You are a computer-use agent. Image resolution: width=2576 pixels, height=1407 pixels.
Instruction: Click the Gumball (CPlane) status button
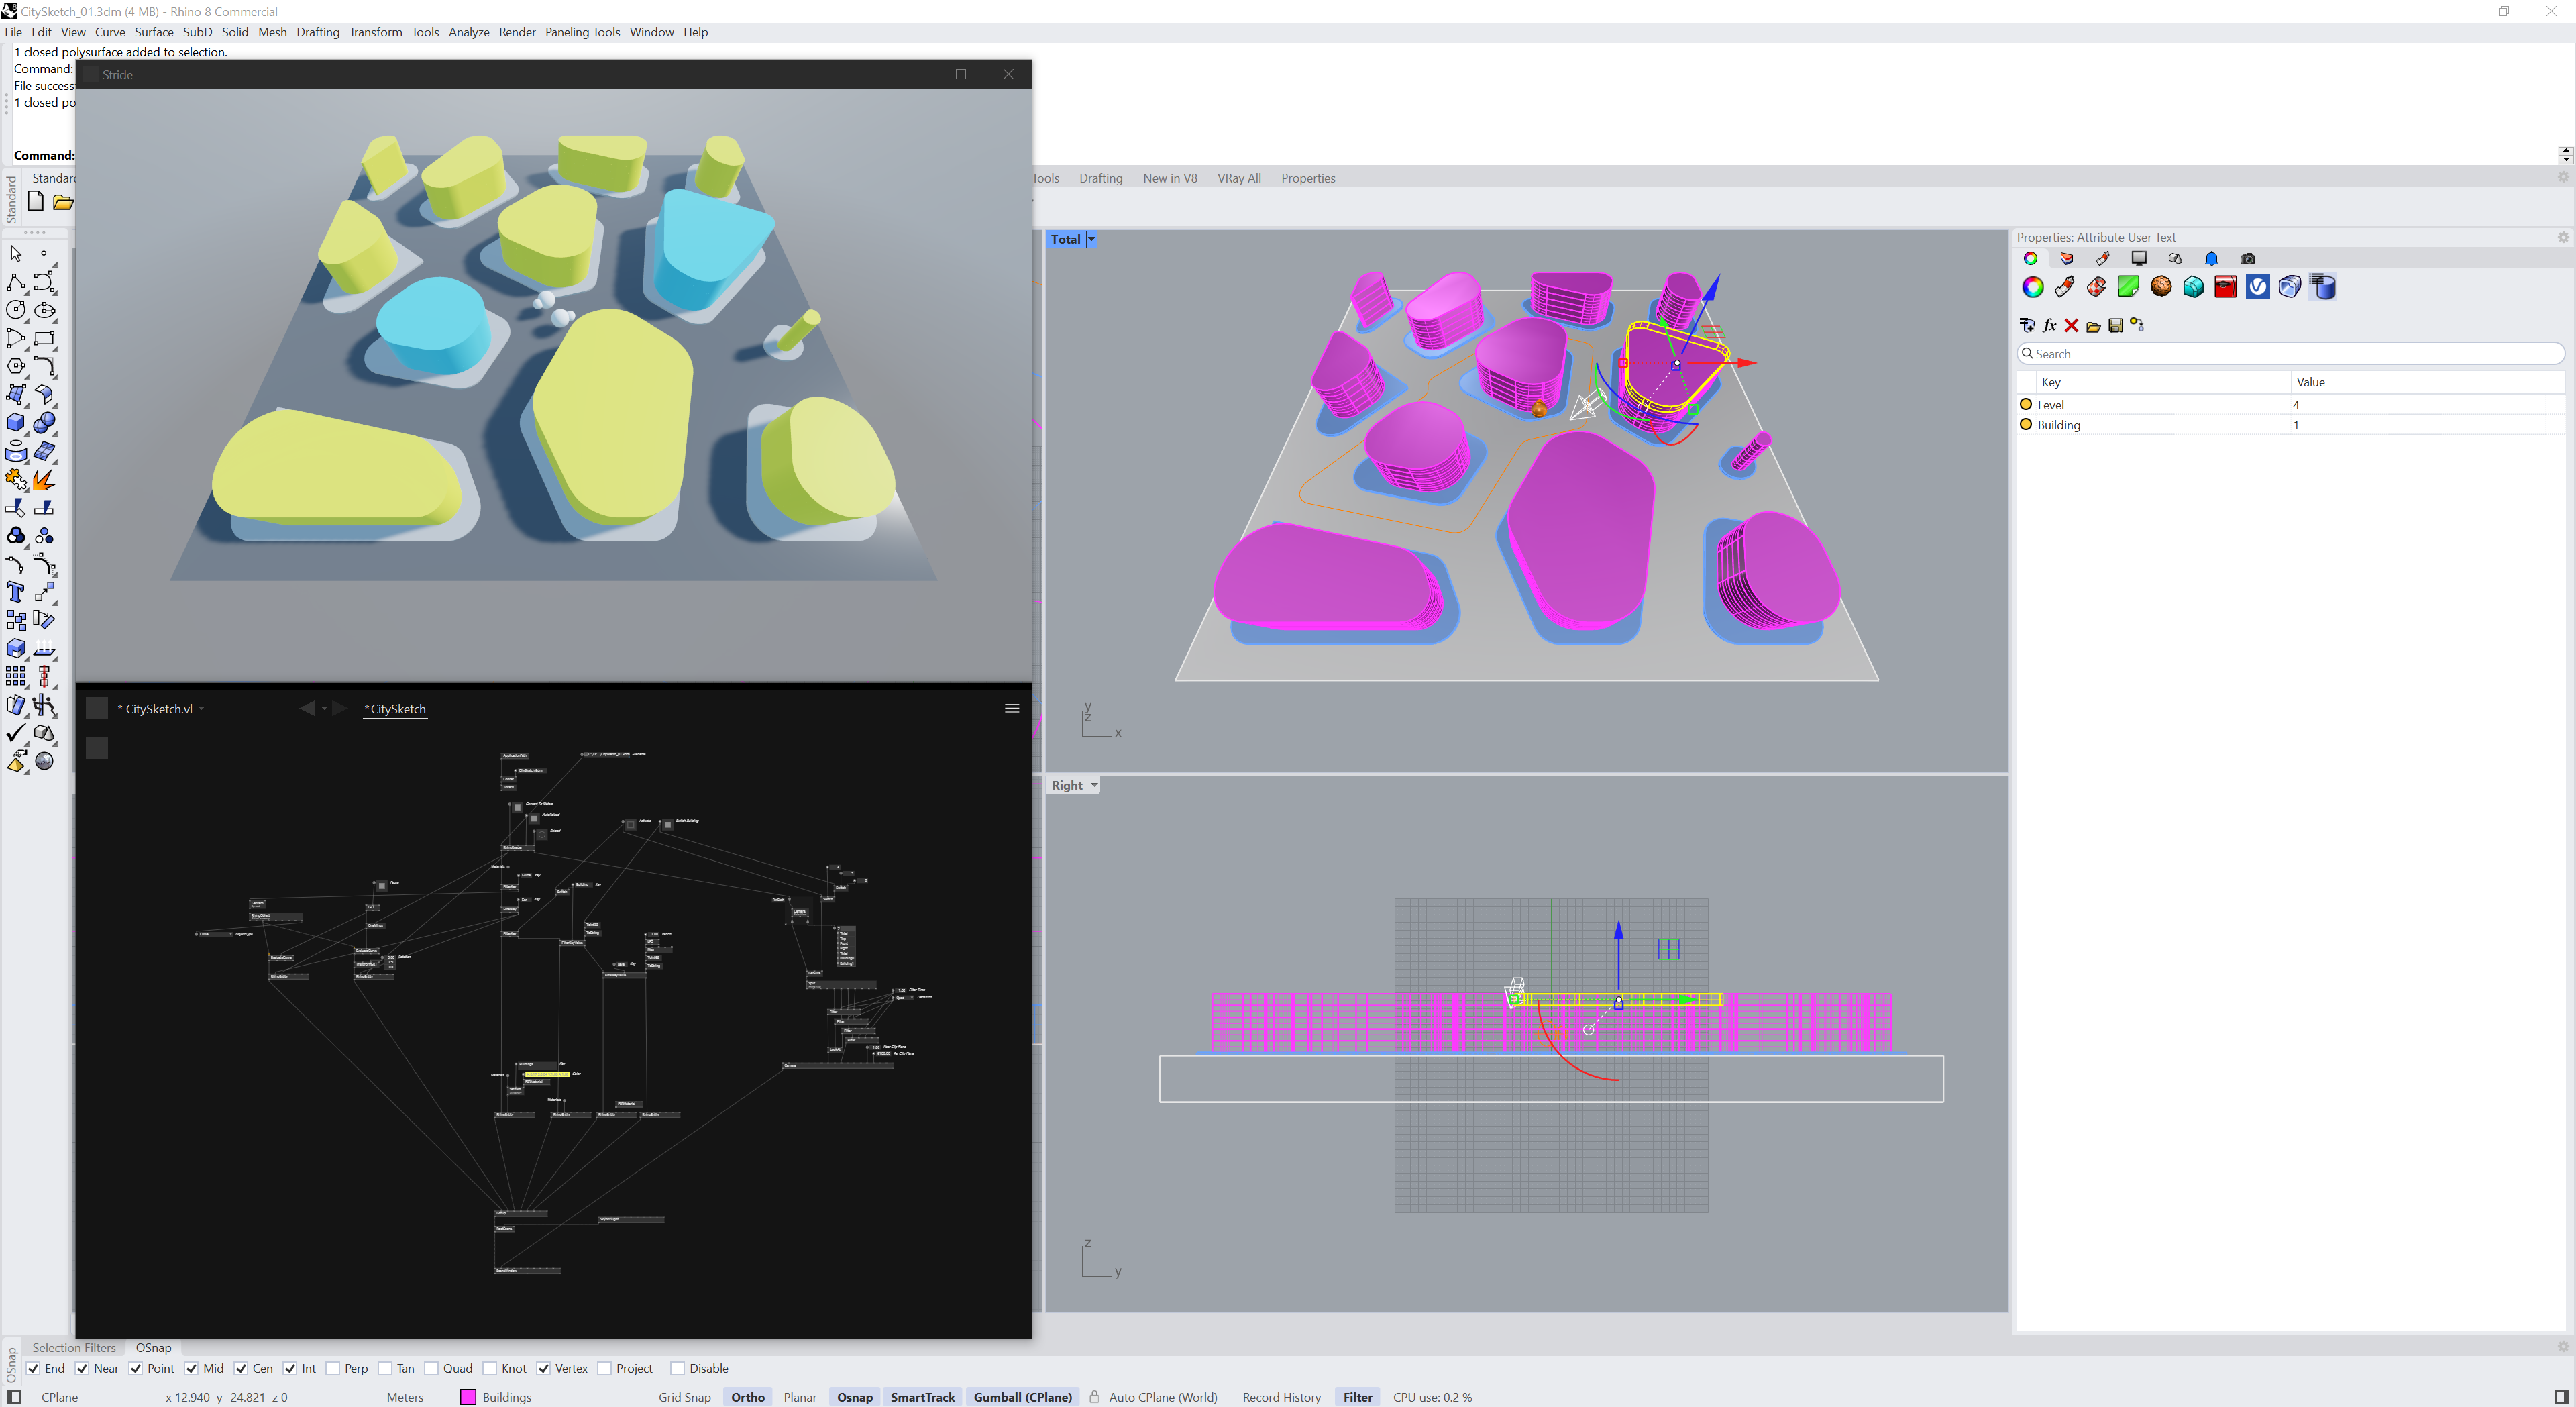(1022, 1397)
